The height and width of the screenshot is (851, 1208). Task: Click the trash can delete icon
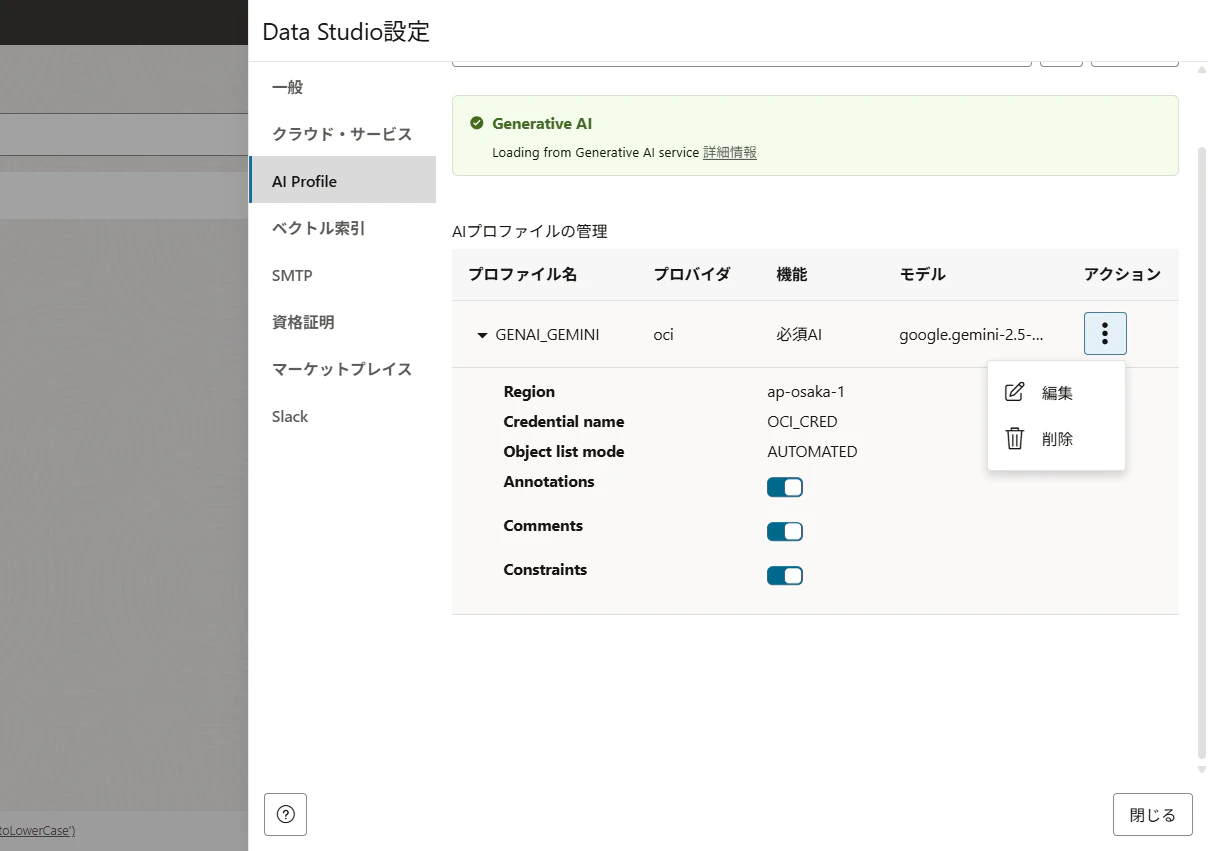[x=1014, y=438]
